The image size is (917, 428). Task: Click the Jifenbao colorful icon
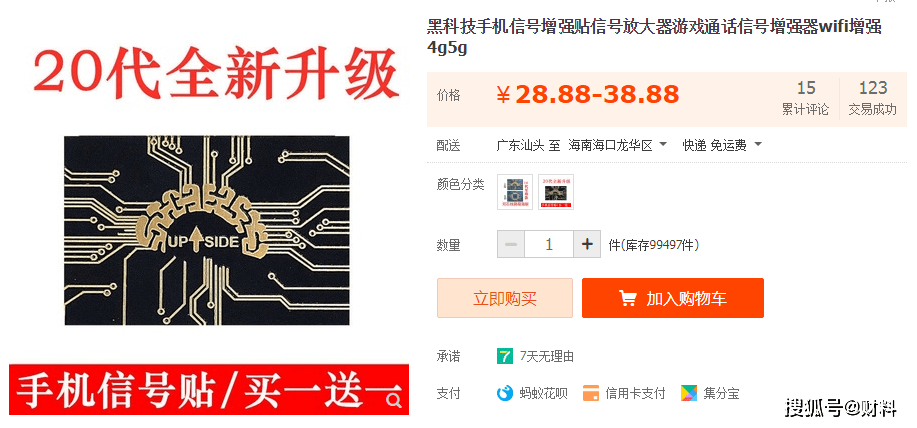coord(689,393)
